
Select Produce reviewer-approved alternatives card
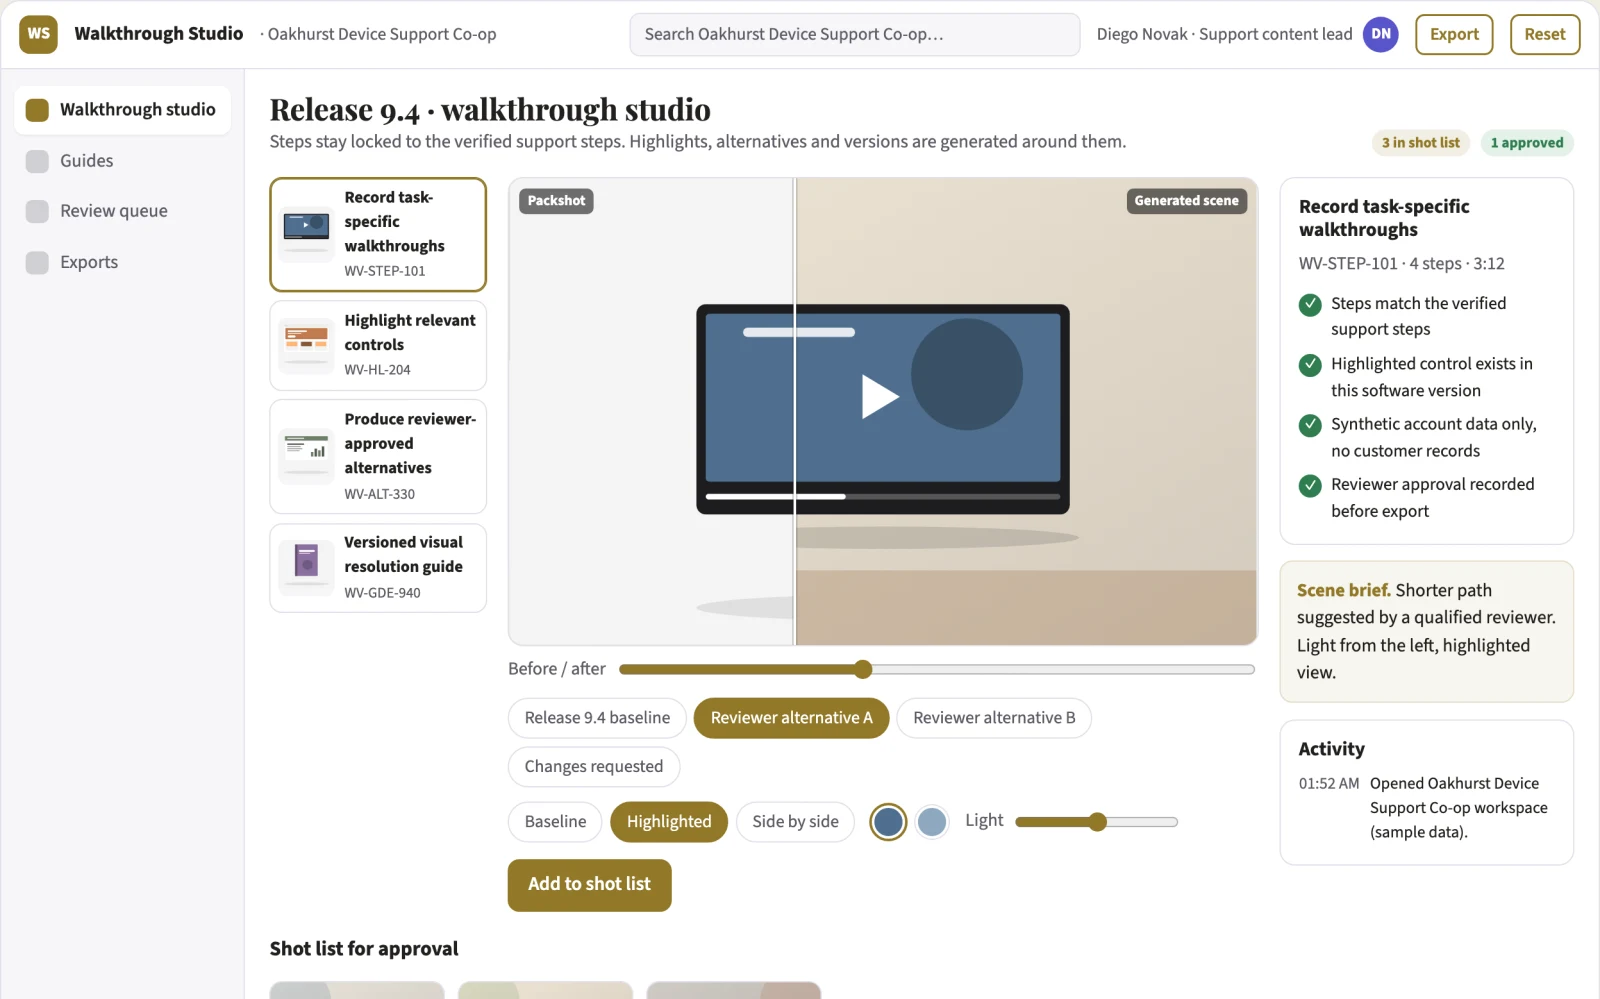378,456
